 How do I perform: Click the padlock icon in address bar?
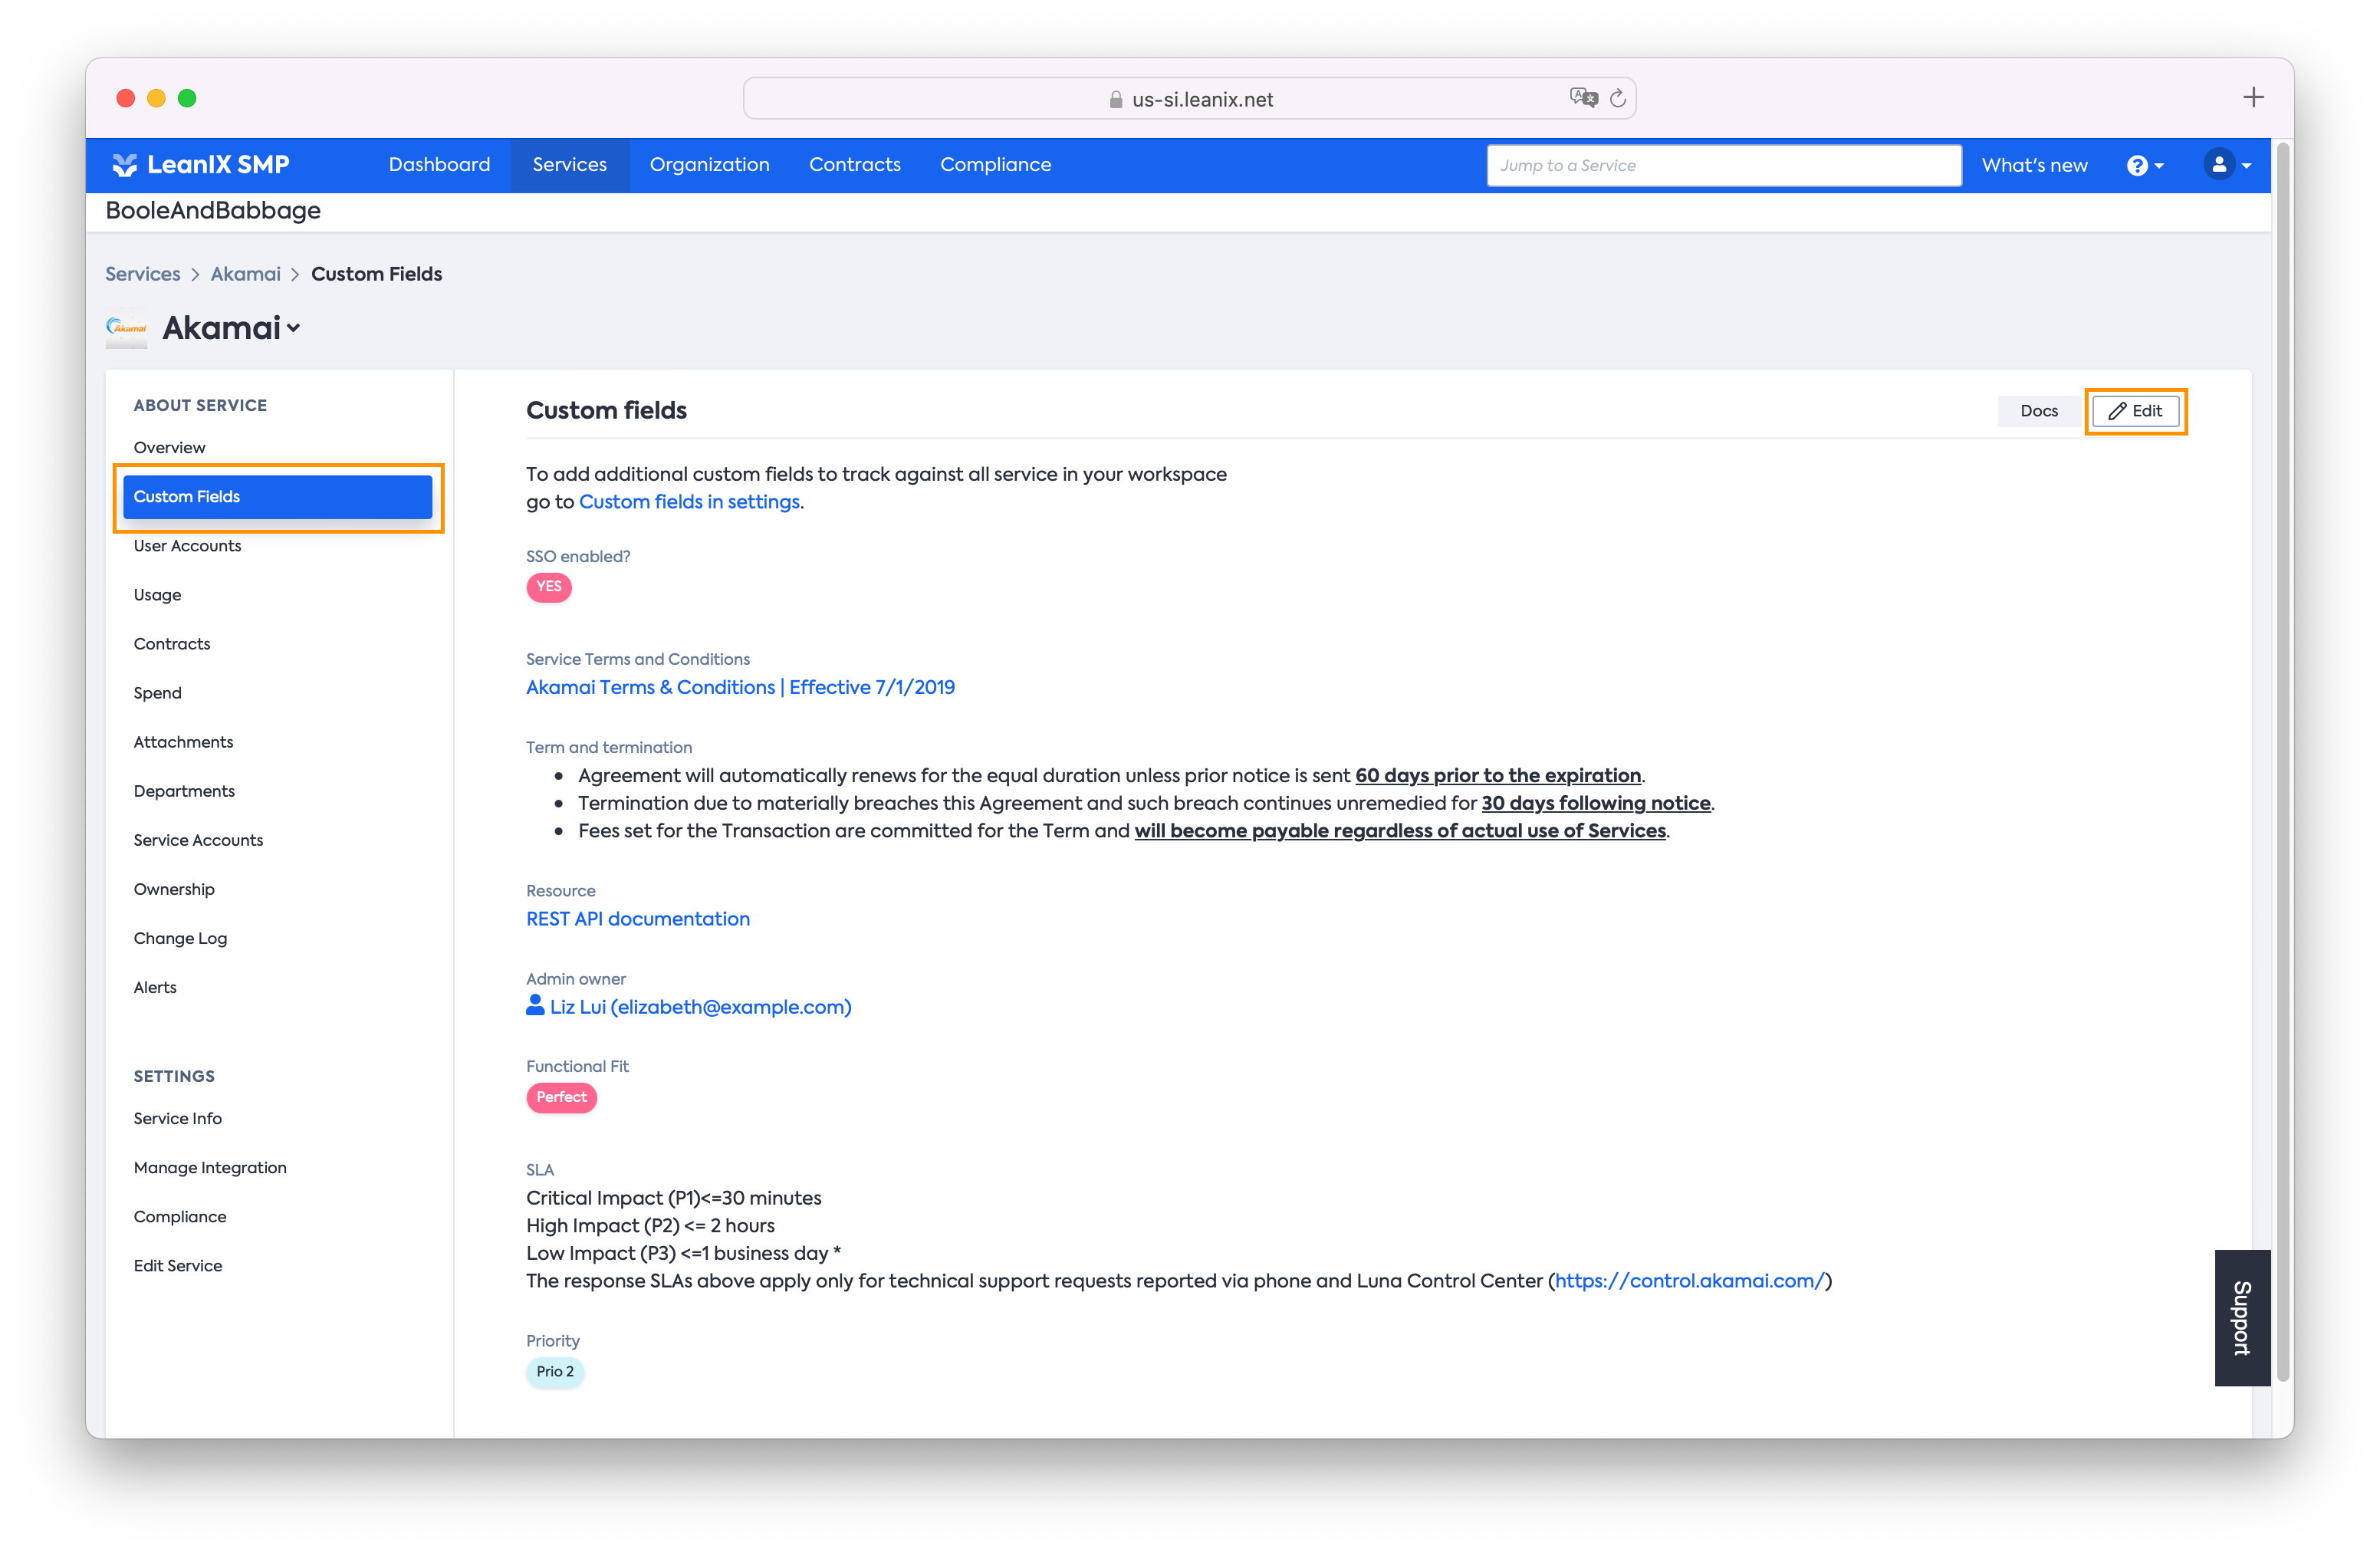1116,99
